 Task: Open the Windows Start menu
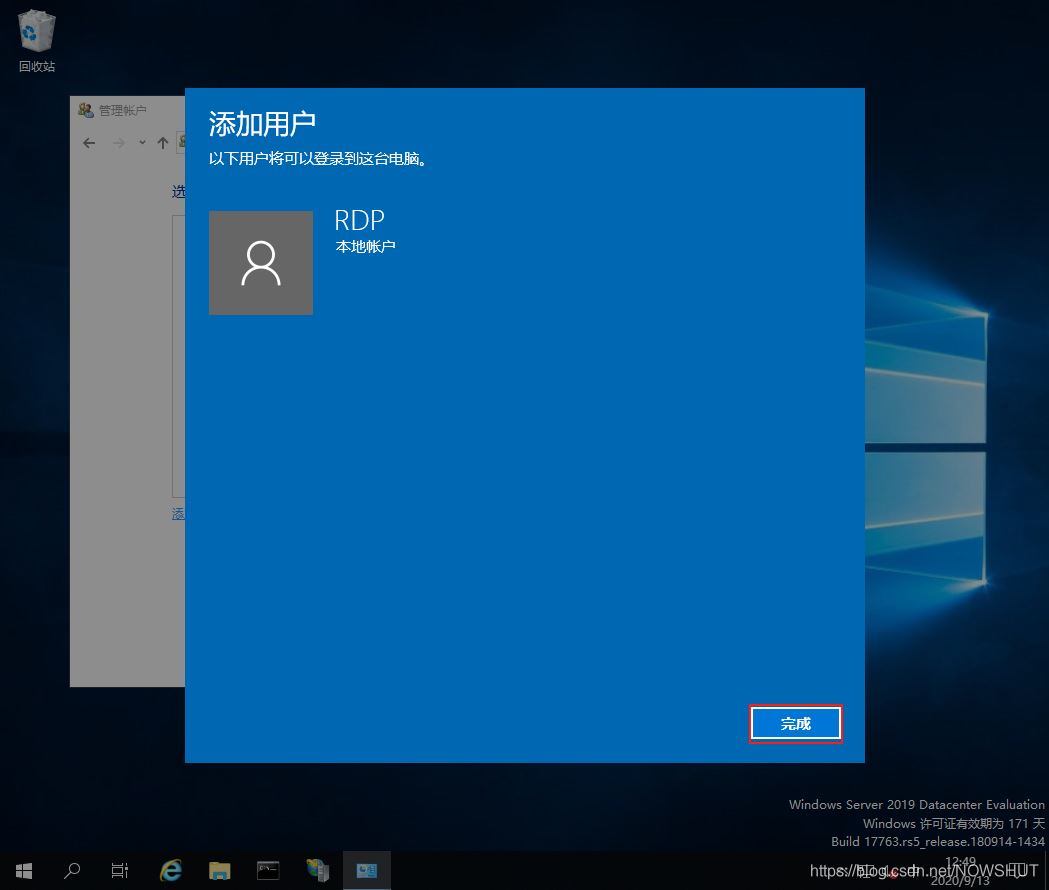click(24, 870)
